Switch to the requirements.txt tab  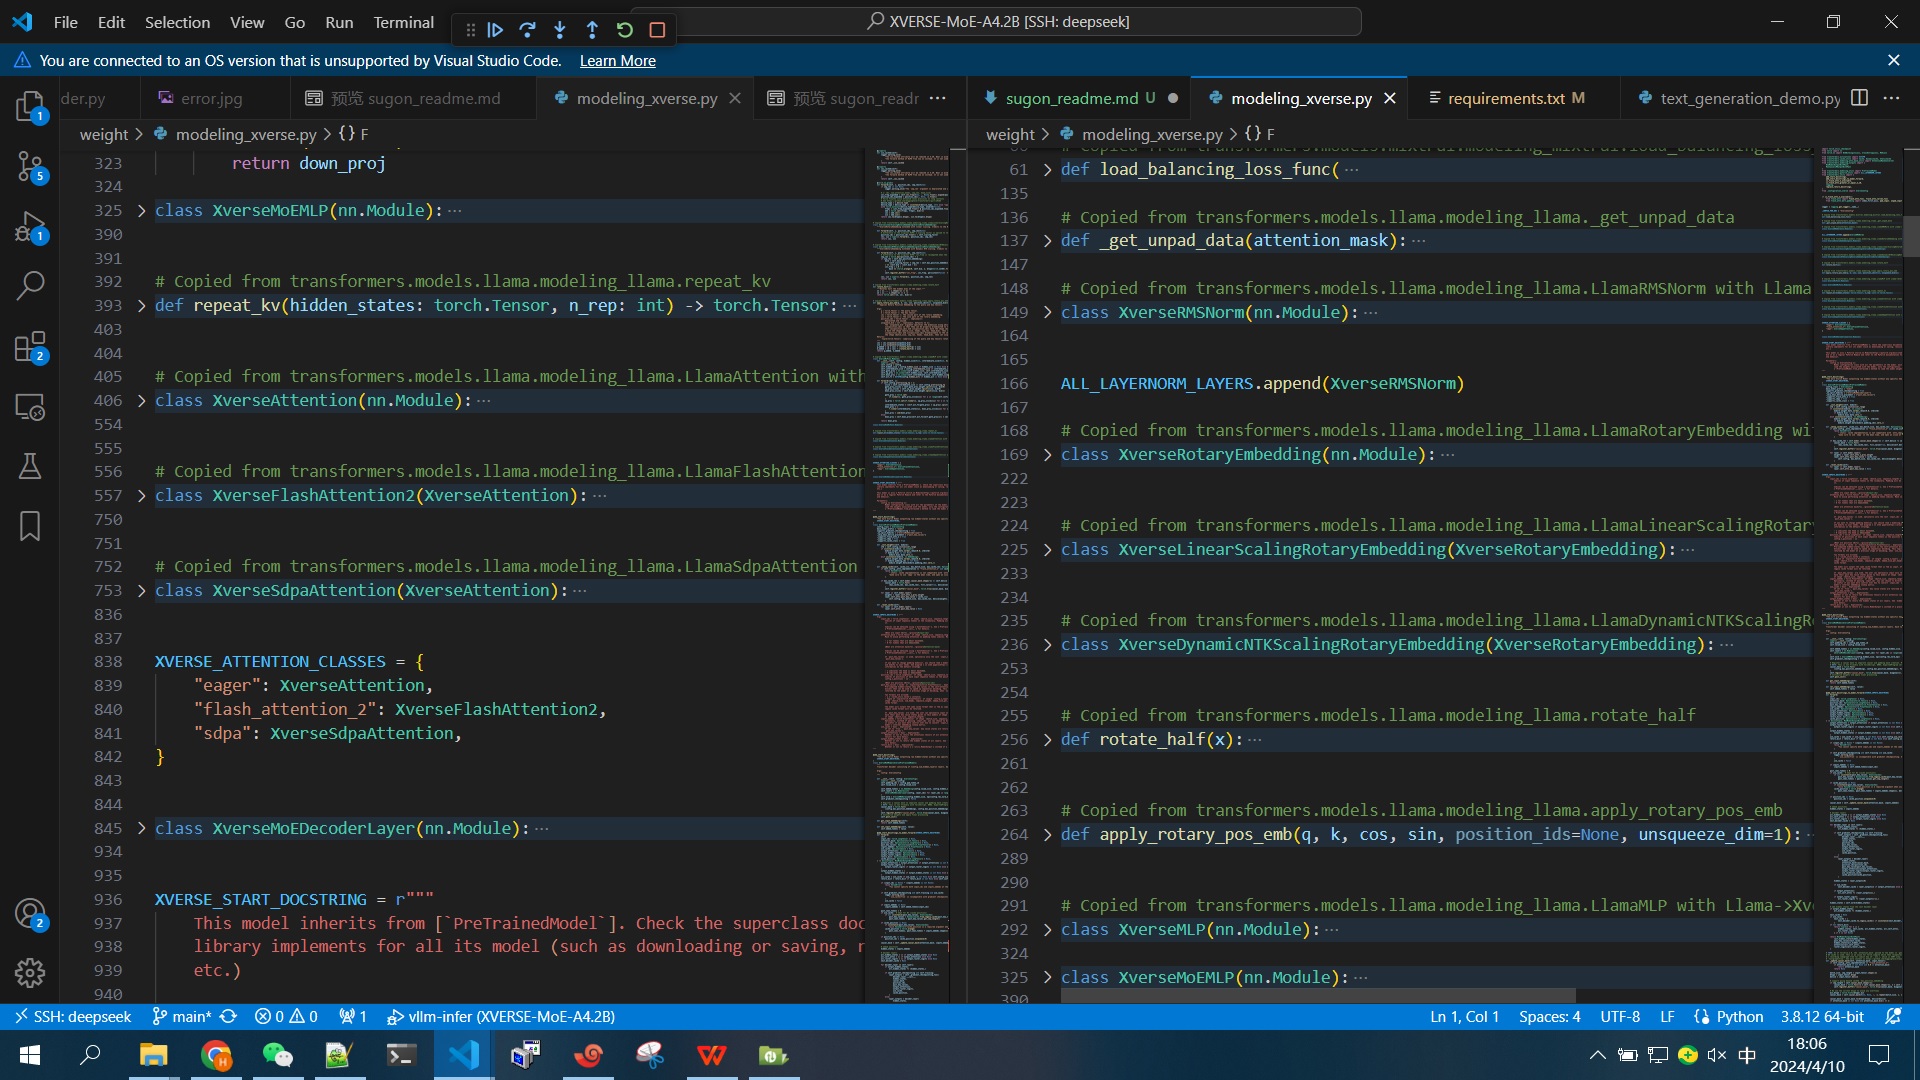tap(1508, 98)
